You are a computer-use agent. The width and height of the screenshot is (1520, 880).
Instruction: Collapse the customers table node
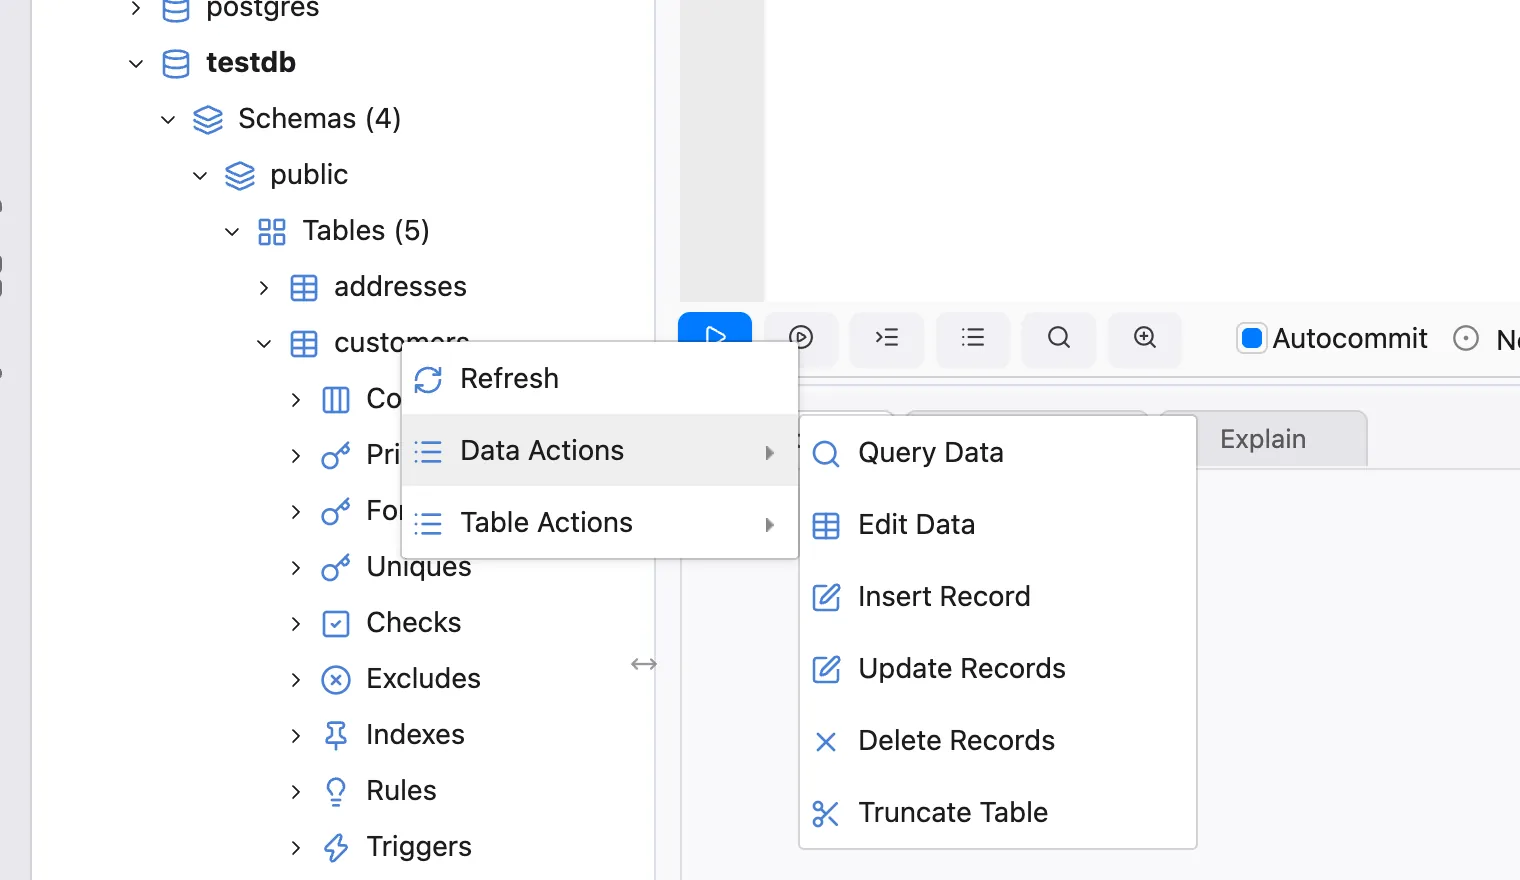264,344
